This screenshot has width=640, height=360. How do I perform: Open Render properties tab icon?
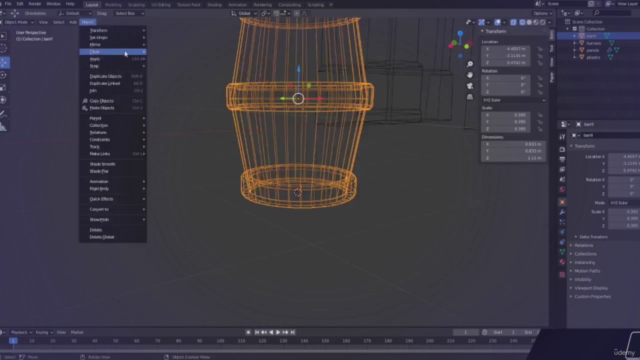click(562, 149)
